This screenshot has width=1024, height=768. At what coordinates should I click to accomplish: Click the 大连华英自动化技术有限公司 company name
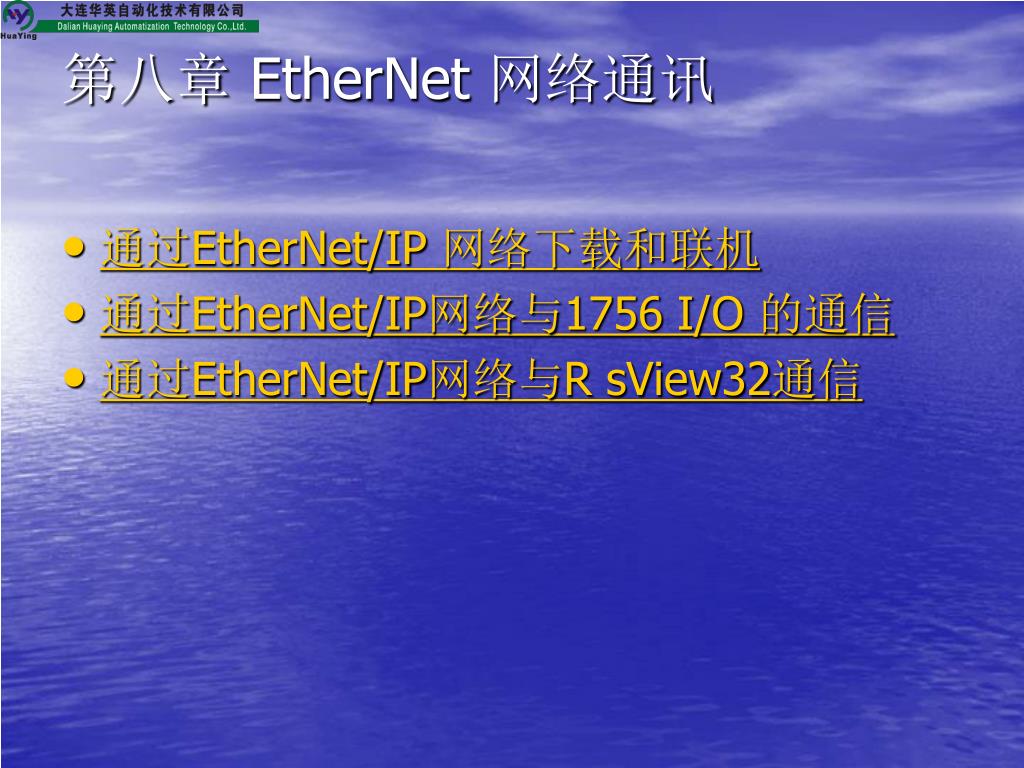tap(152, 10)
